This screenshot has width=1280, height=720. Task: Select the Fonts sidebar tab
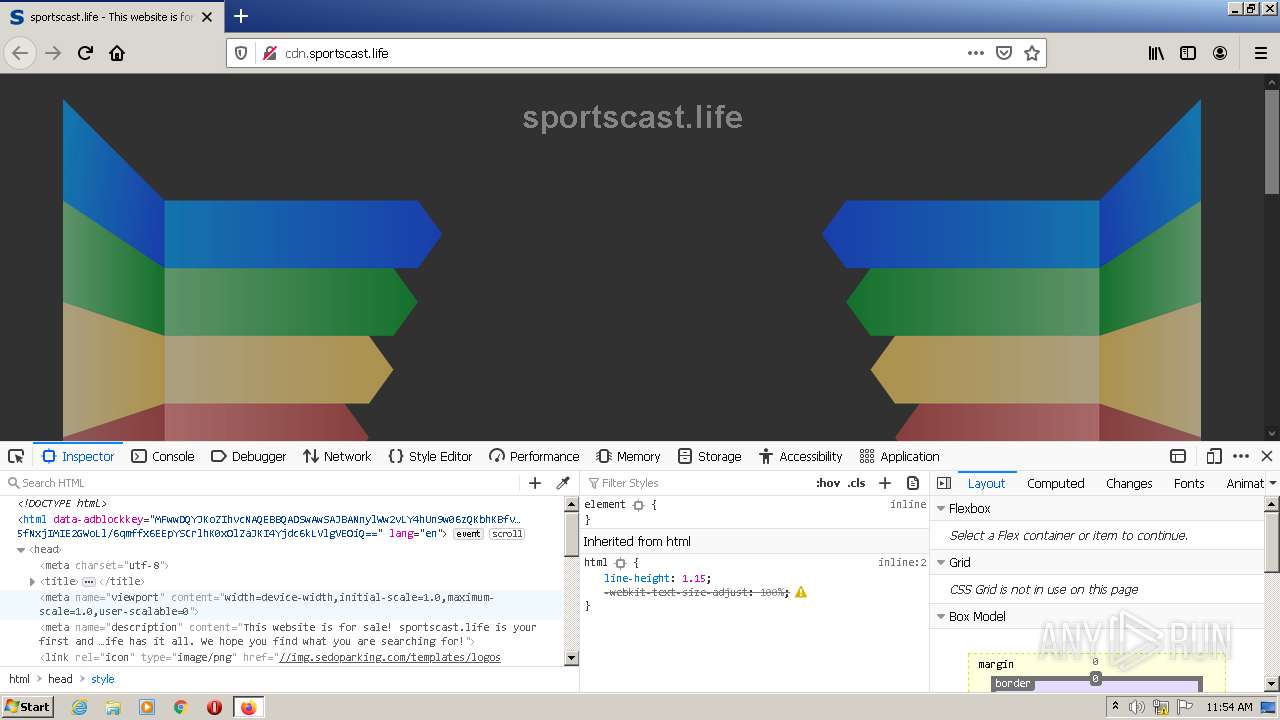tap(1189, 483)
